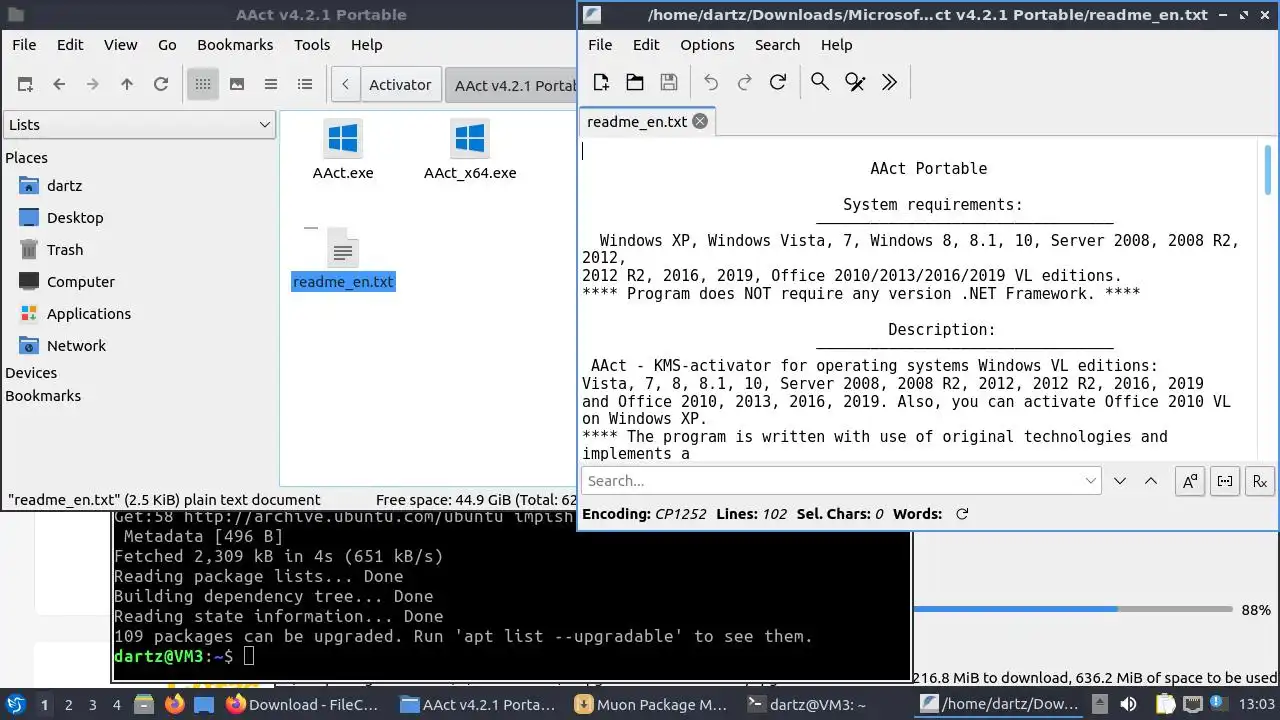Click the Find magnifier icon

point(820,82)
